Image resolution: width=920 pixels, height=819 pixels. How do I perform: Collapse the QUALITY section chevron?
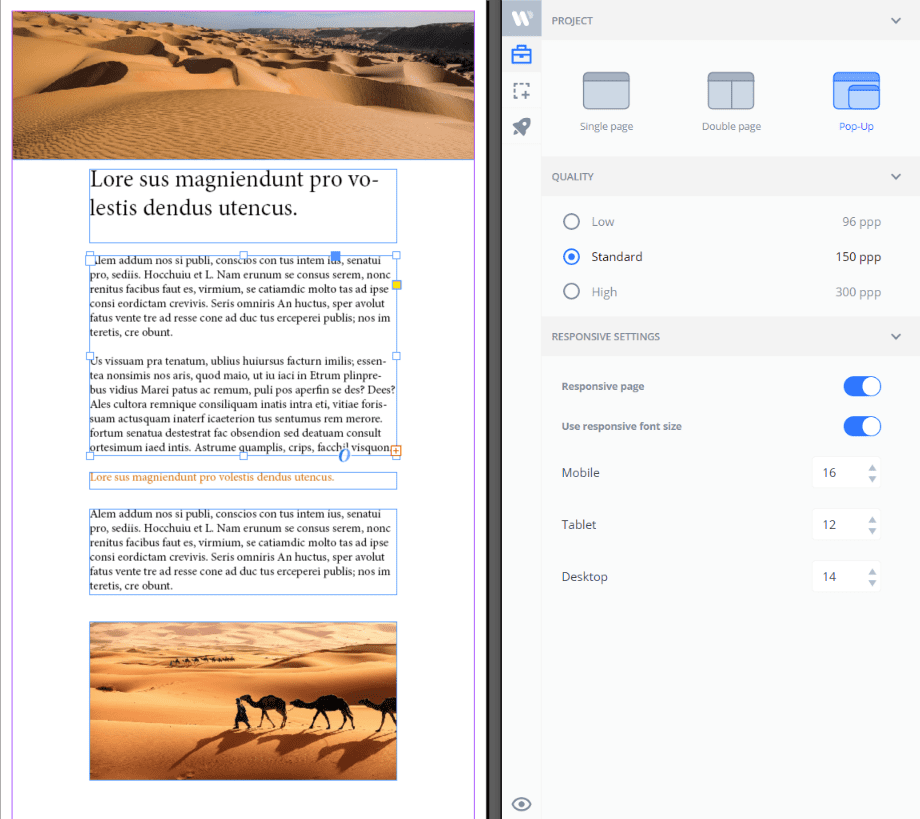click(896, 177)
